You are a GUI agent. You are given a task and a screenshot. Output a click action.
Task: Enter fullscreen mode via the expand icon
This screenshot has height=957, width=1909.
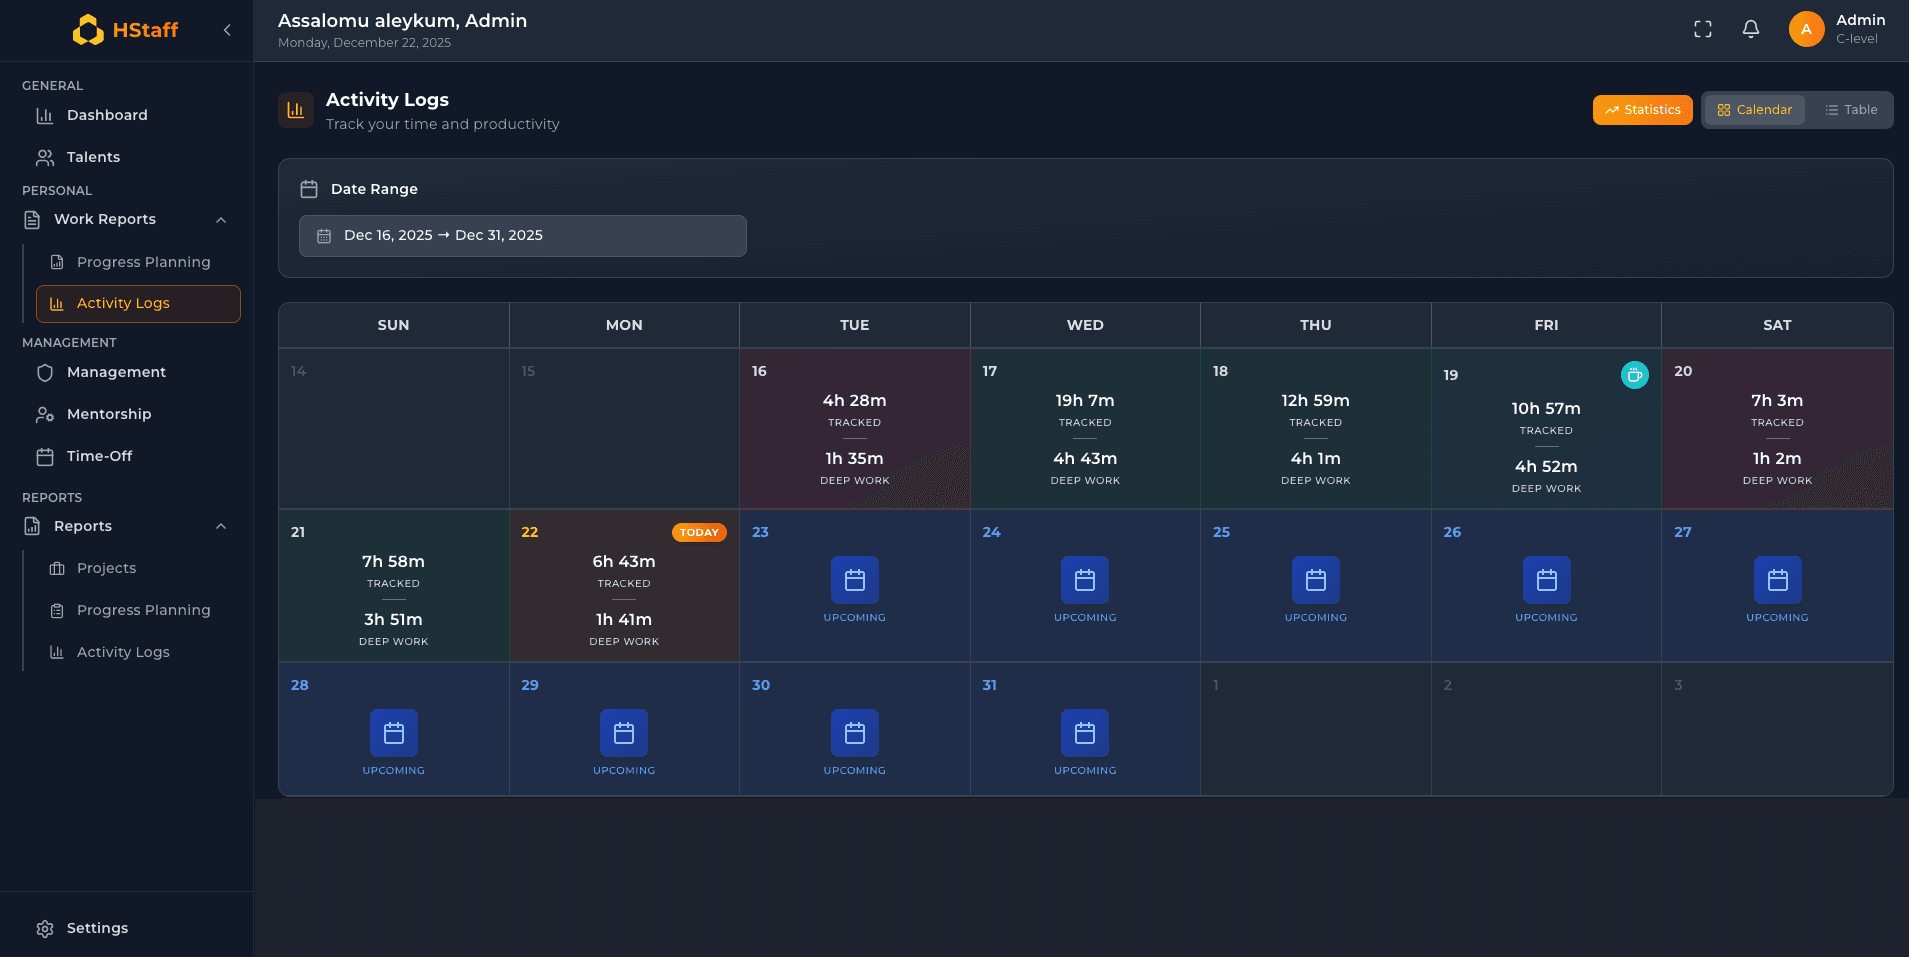(x=1702, y=29)
